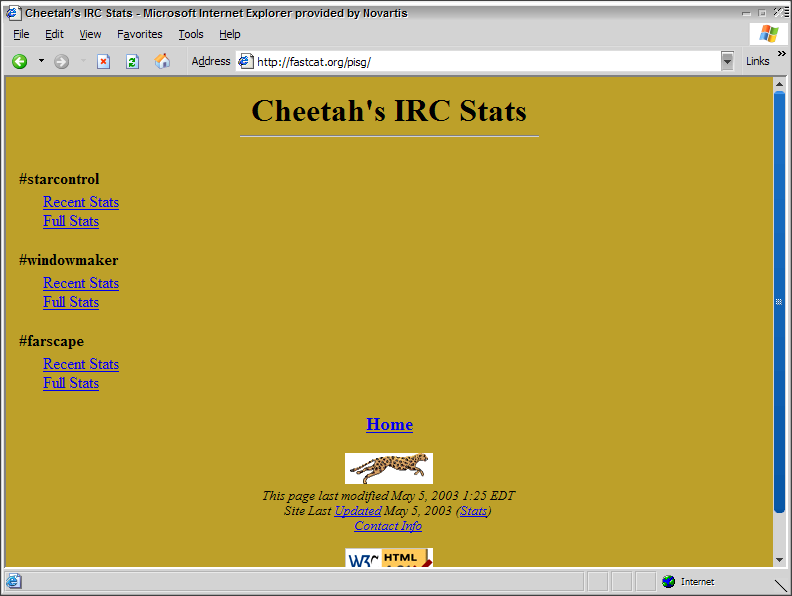
Task: Click the Refresh page icon
Action: pos(132,62)
